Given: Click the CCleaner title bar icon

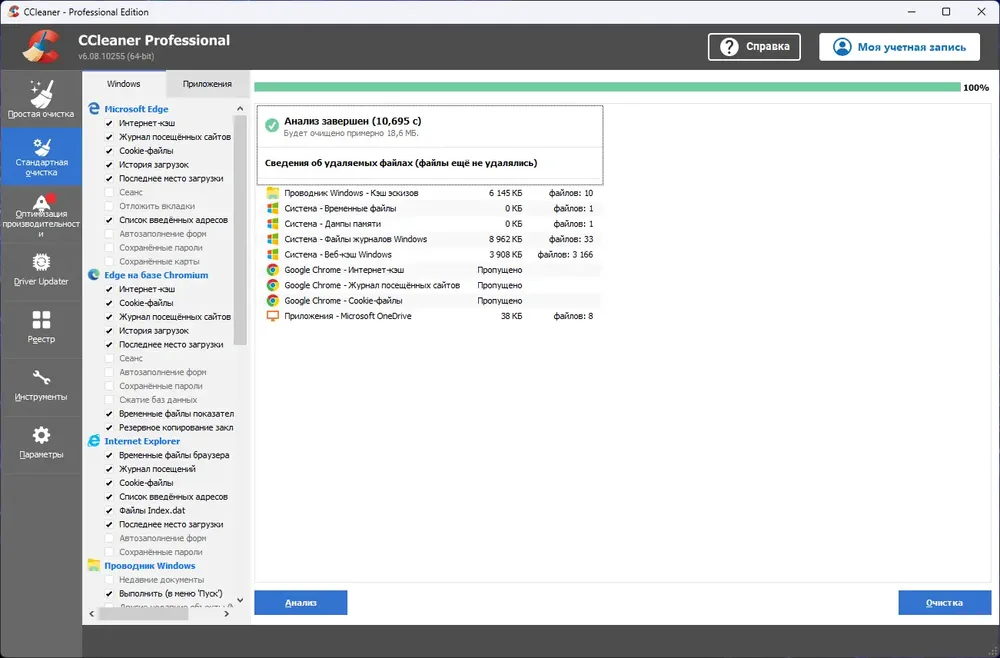Looking at the screenshot, I should (13, 11).
